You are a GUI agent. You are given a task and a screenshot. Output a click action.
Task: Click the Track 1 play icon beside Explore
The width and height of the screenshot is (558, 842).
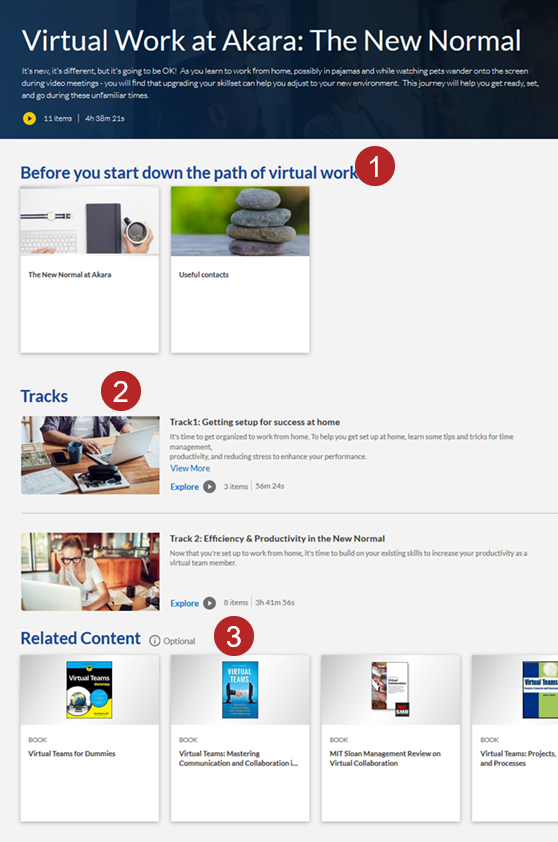point(209,487)
